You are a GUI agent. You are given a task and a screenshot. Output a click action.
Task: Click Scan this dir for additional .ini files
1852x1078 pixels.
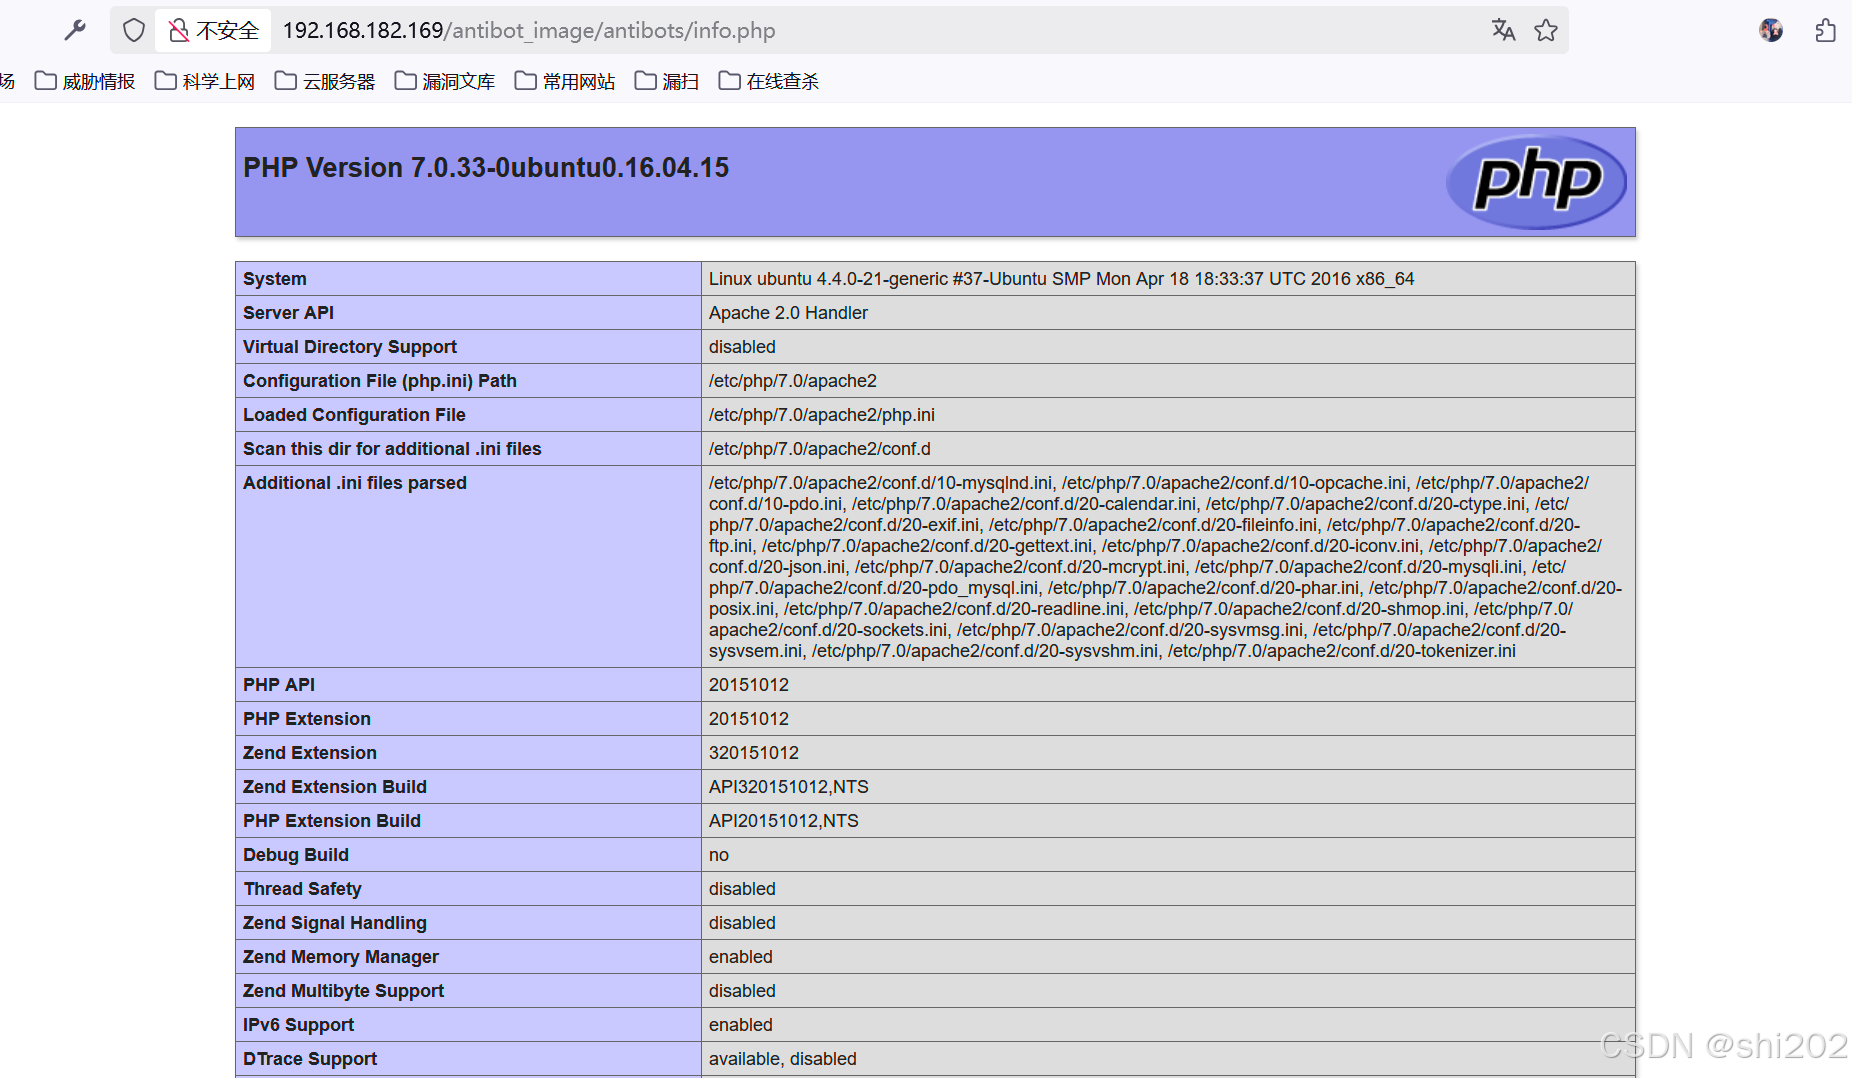click(x=392, y=449)
